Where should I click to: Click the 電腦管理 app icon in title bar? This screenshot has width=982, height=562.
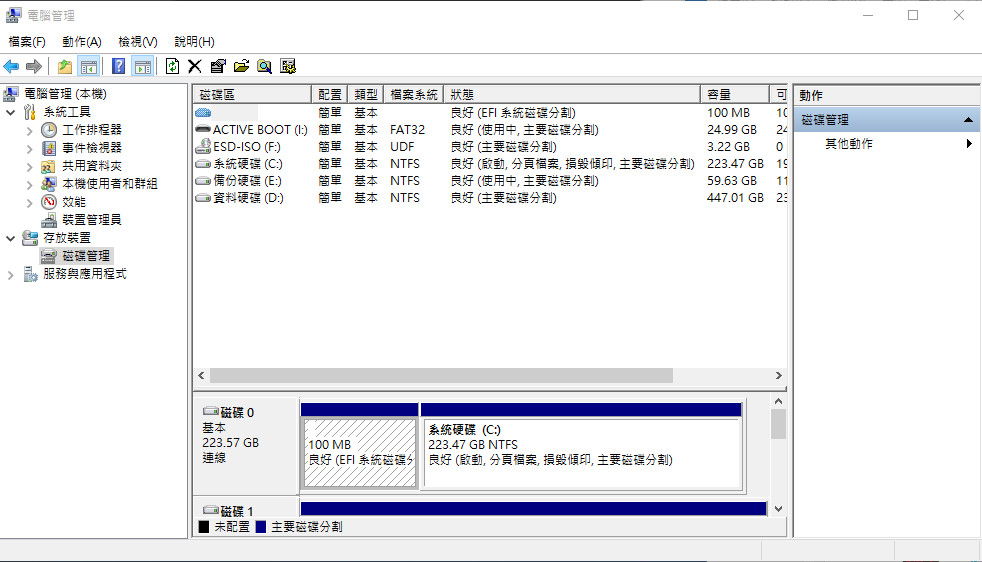(x=13, y=15)
